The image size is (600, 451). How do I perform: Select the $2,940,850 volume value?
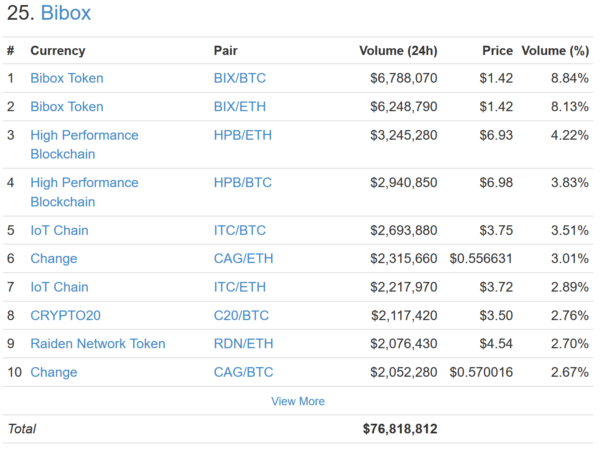coord(403,182)
